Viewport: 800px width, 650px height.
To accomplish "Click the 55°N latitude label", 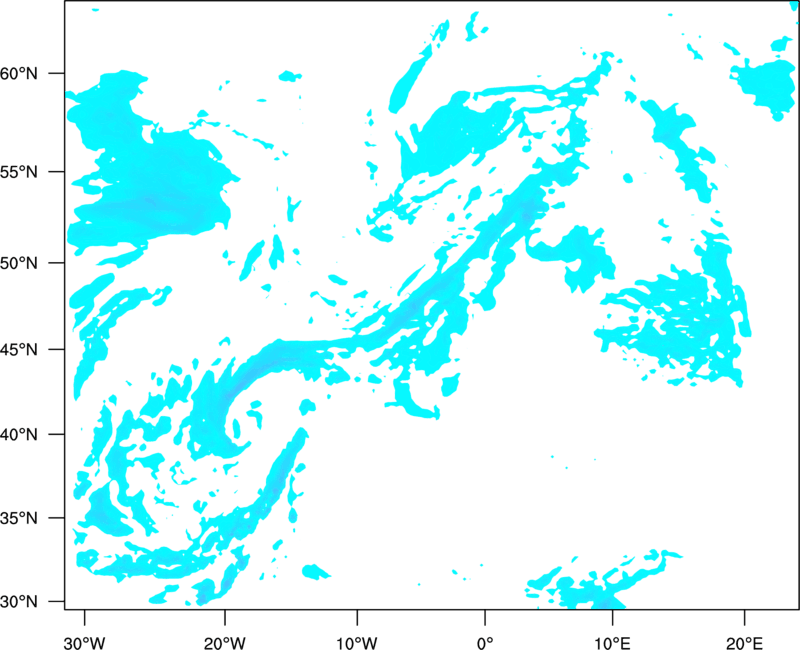I will tap(19, 172).
